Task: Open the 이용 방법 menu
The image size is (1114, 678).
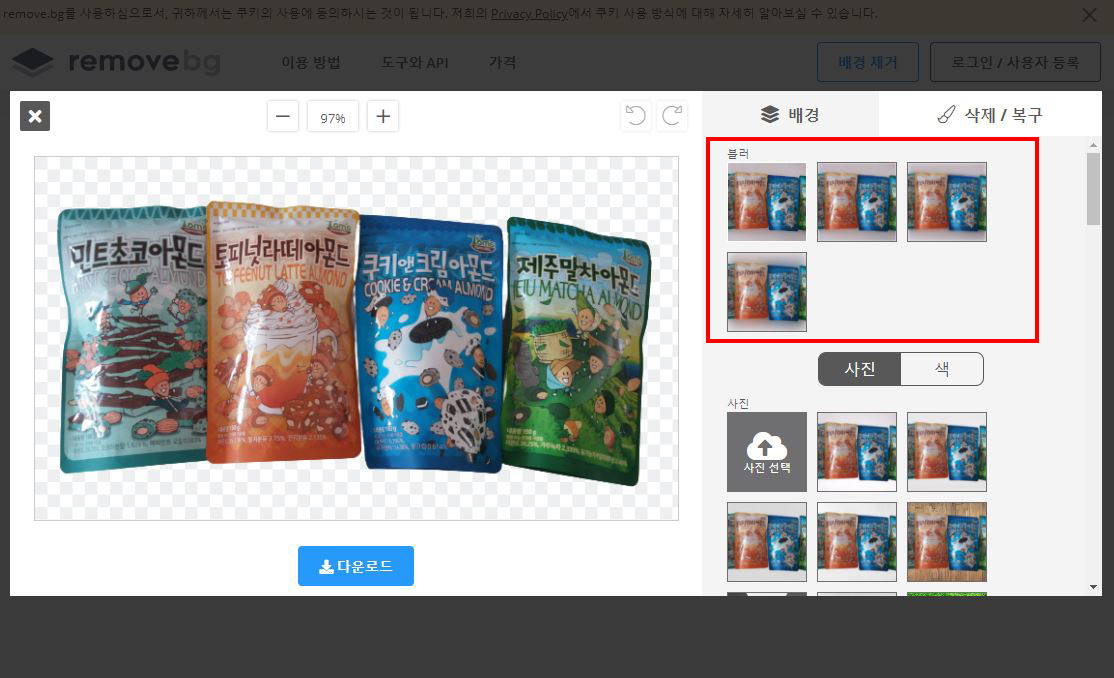Action: pyautogui.click(x=310, y=63)
